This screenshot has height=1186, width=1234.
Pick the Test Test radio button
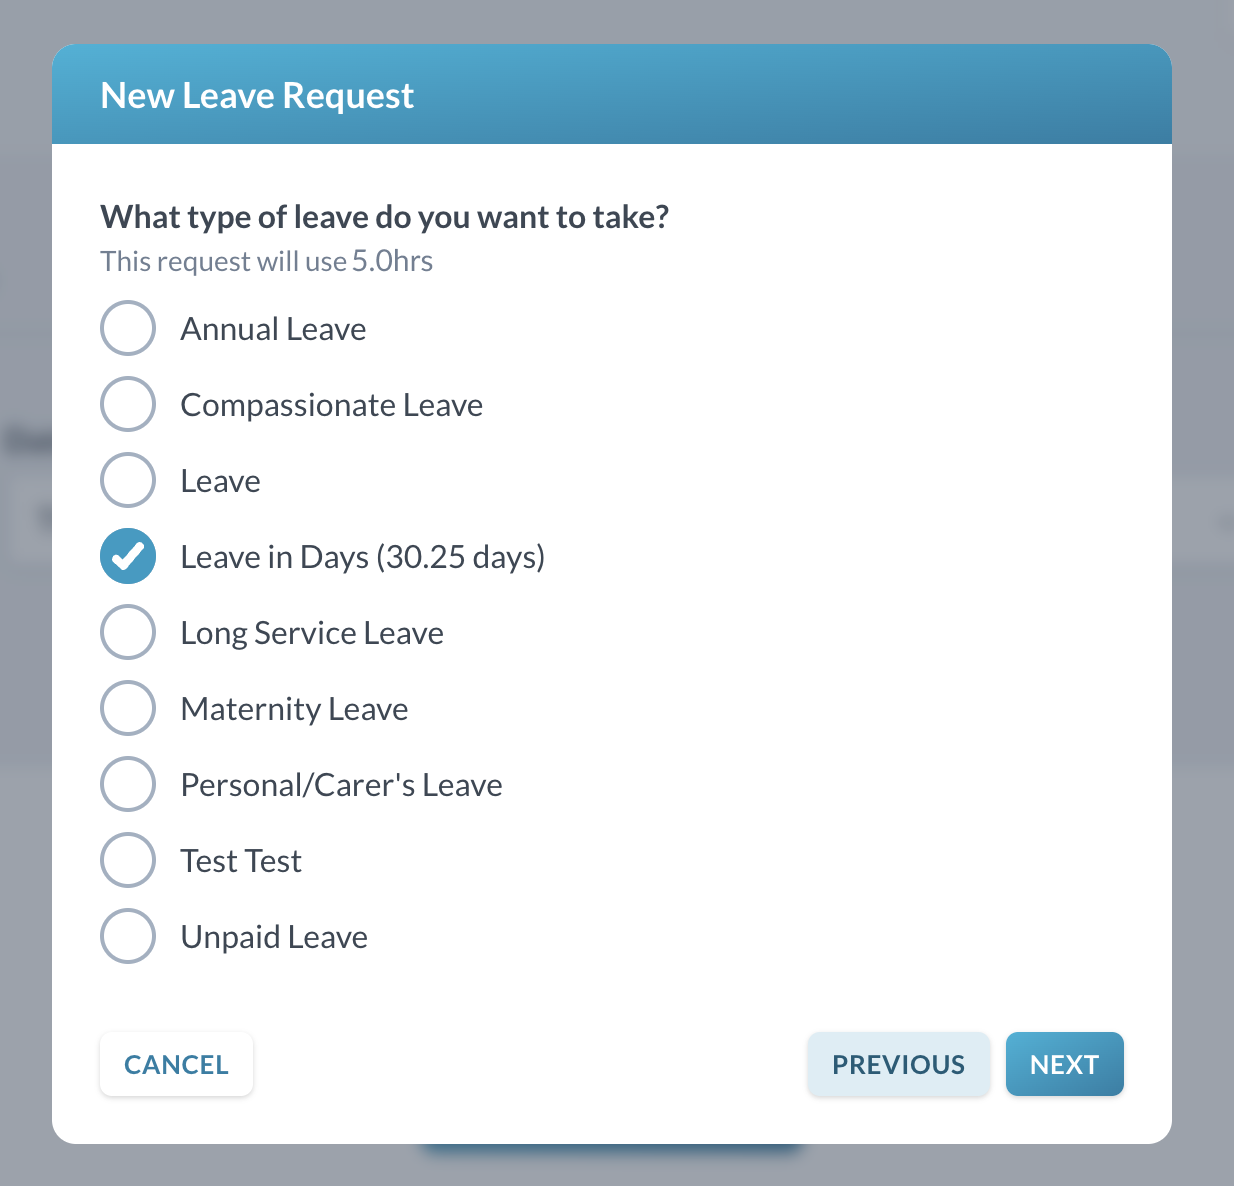pyautogui.click(x=128, y=860)
